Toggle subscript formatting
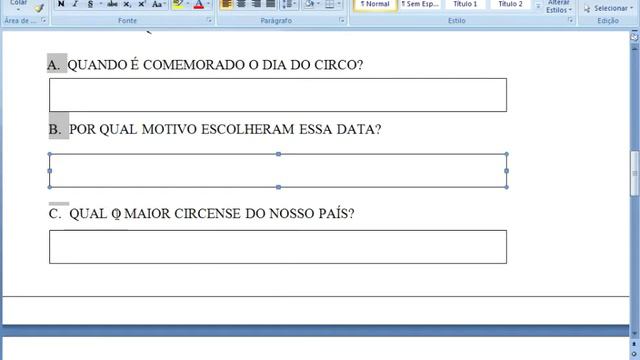640x360 pixels. tap(127, 4)
